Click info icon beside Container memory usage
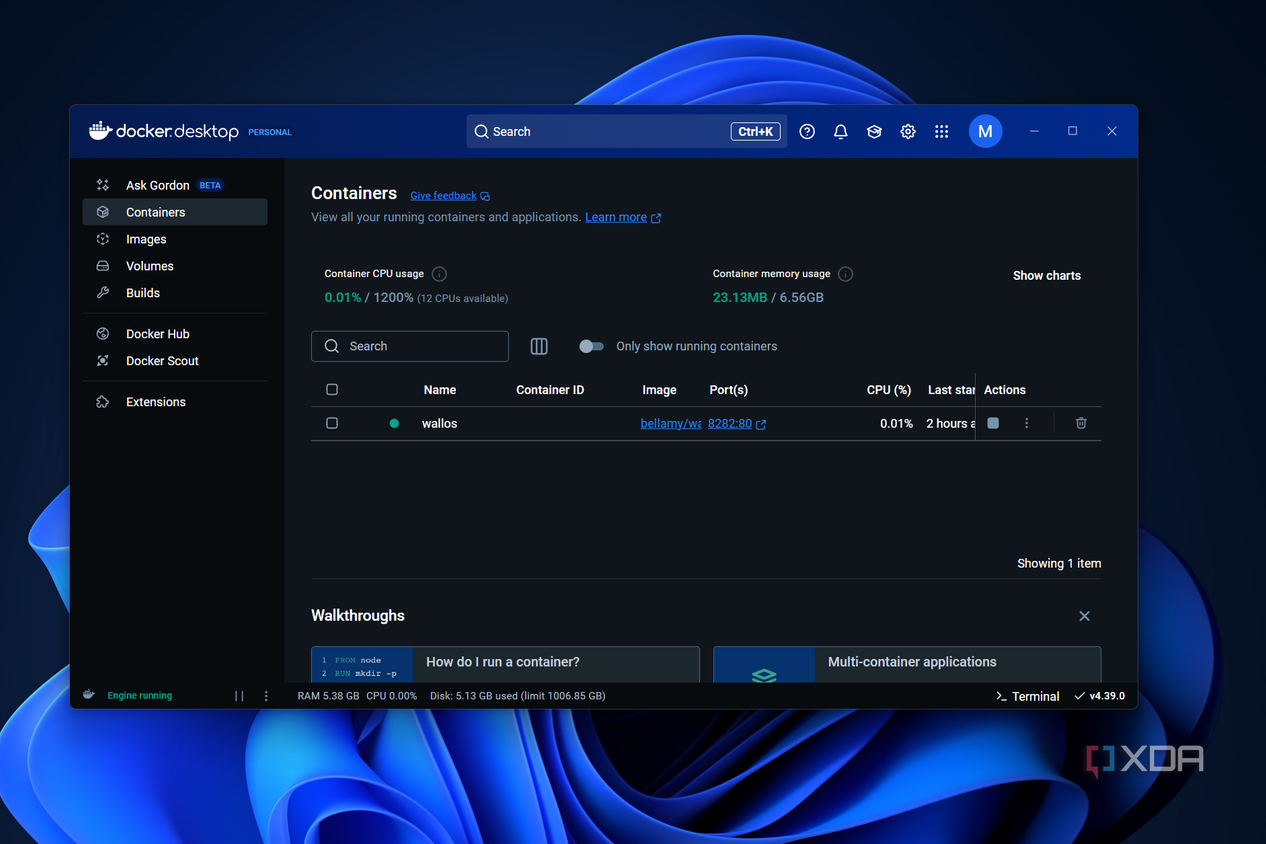Screen dimensions: 1266x844 tap(846, 274)
